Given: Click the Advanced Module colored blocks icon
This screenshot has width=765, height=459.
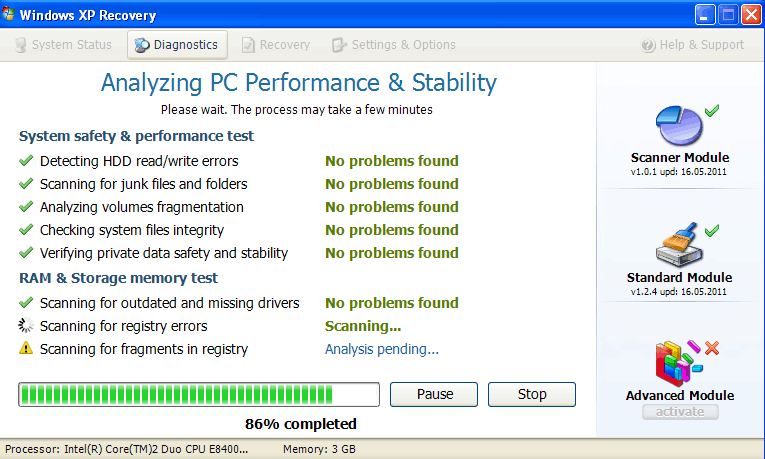Looking at the screenshot, I should coord(675,362).
